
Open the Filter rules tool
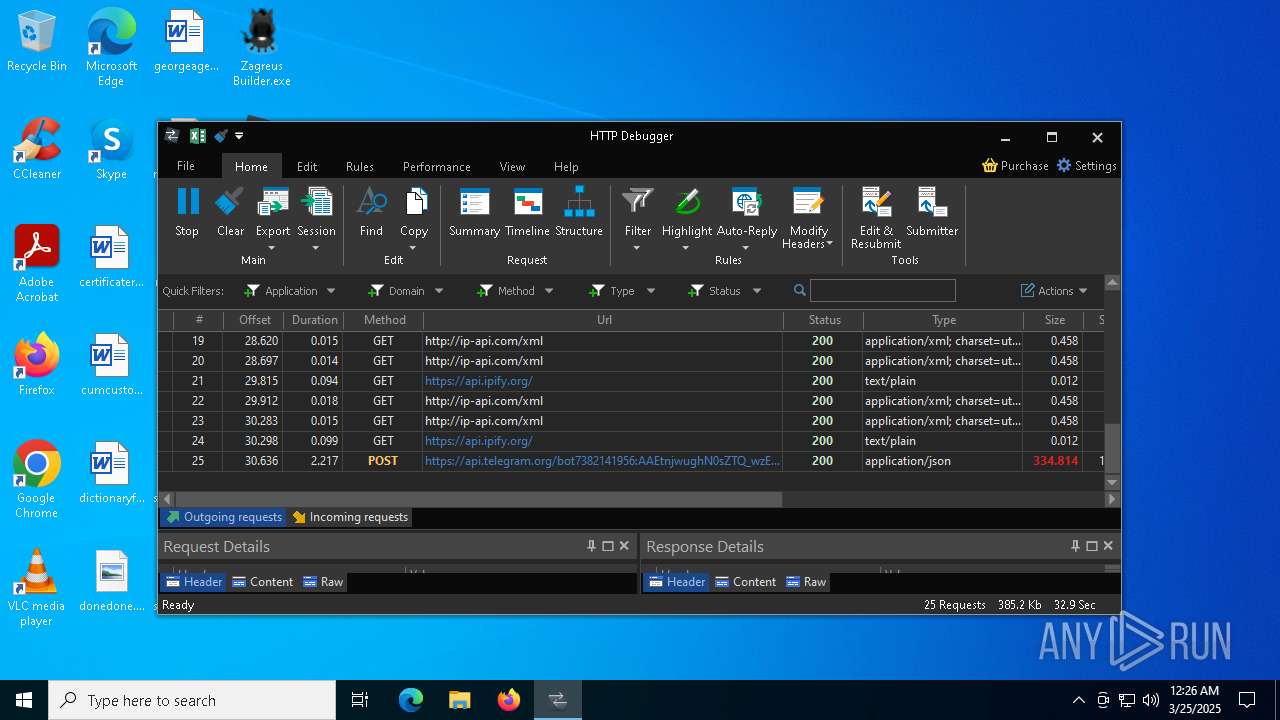[637, 212]
